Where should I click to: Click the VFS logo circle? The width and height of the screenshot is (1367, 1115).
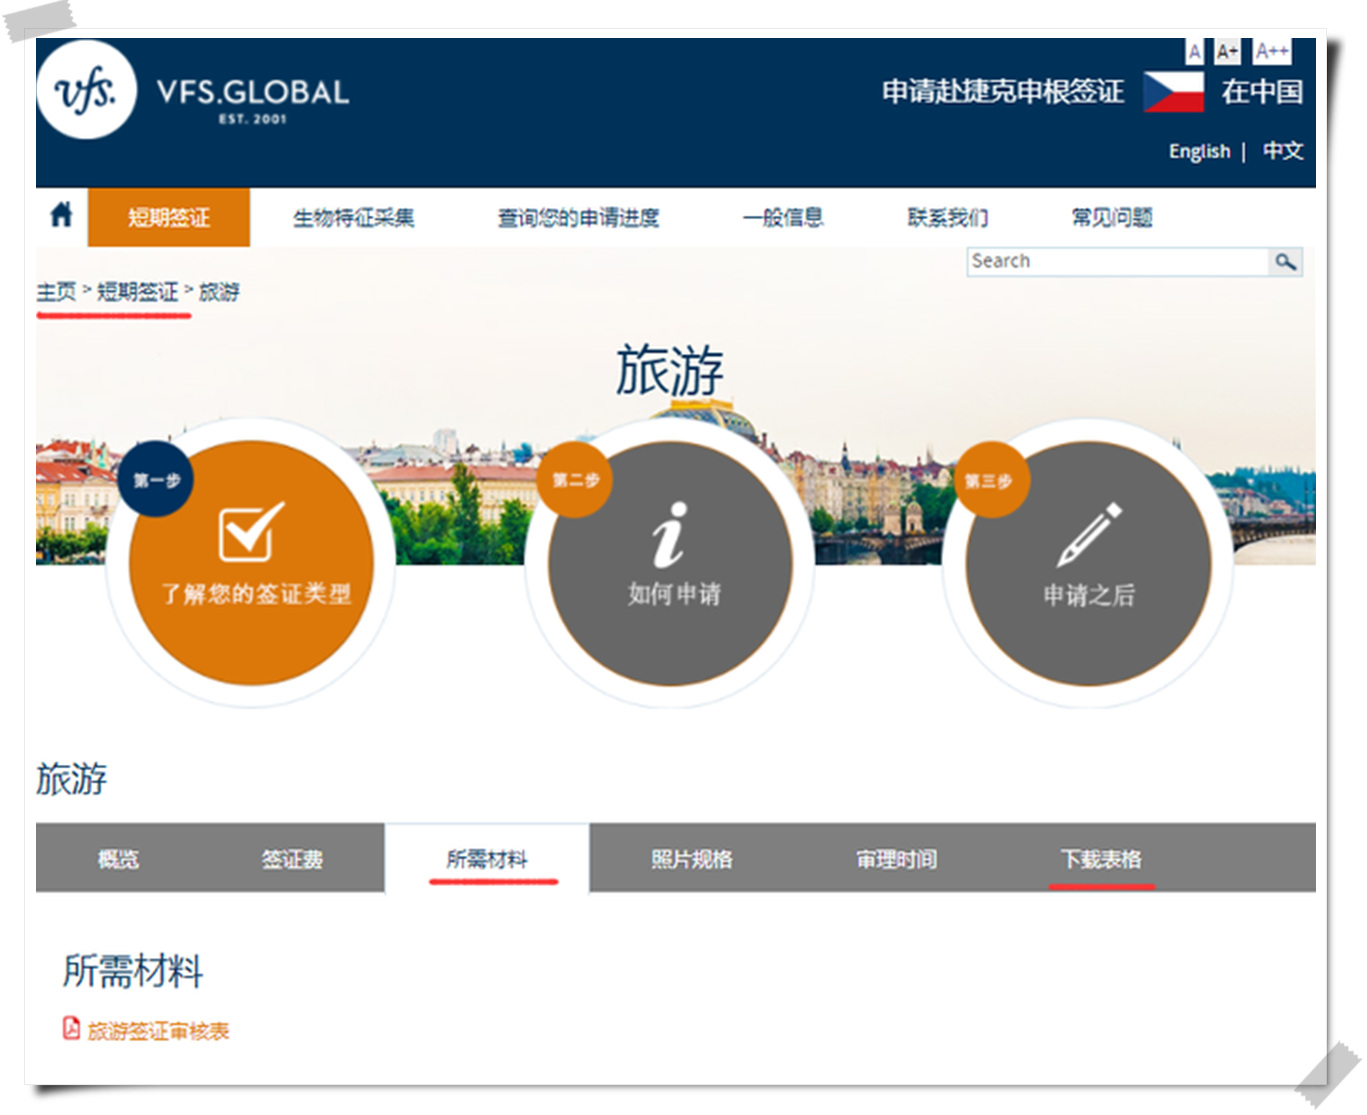[86, 91]
